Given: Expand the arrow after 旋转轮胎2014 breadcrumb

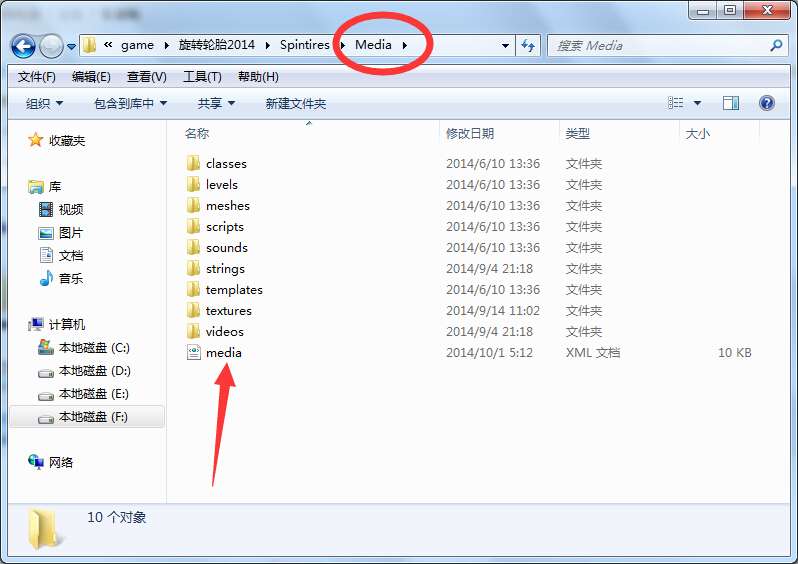Looking at the screenshot, I should pyautogui.click(x=268, y=45).
